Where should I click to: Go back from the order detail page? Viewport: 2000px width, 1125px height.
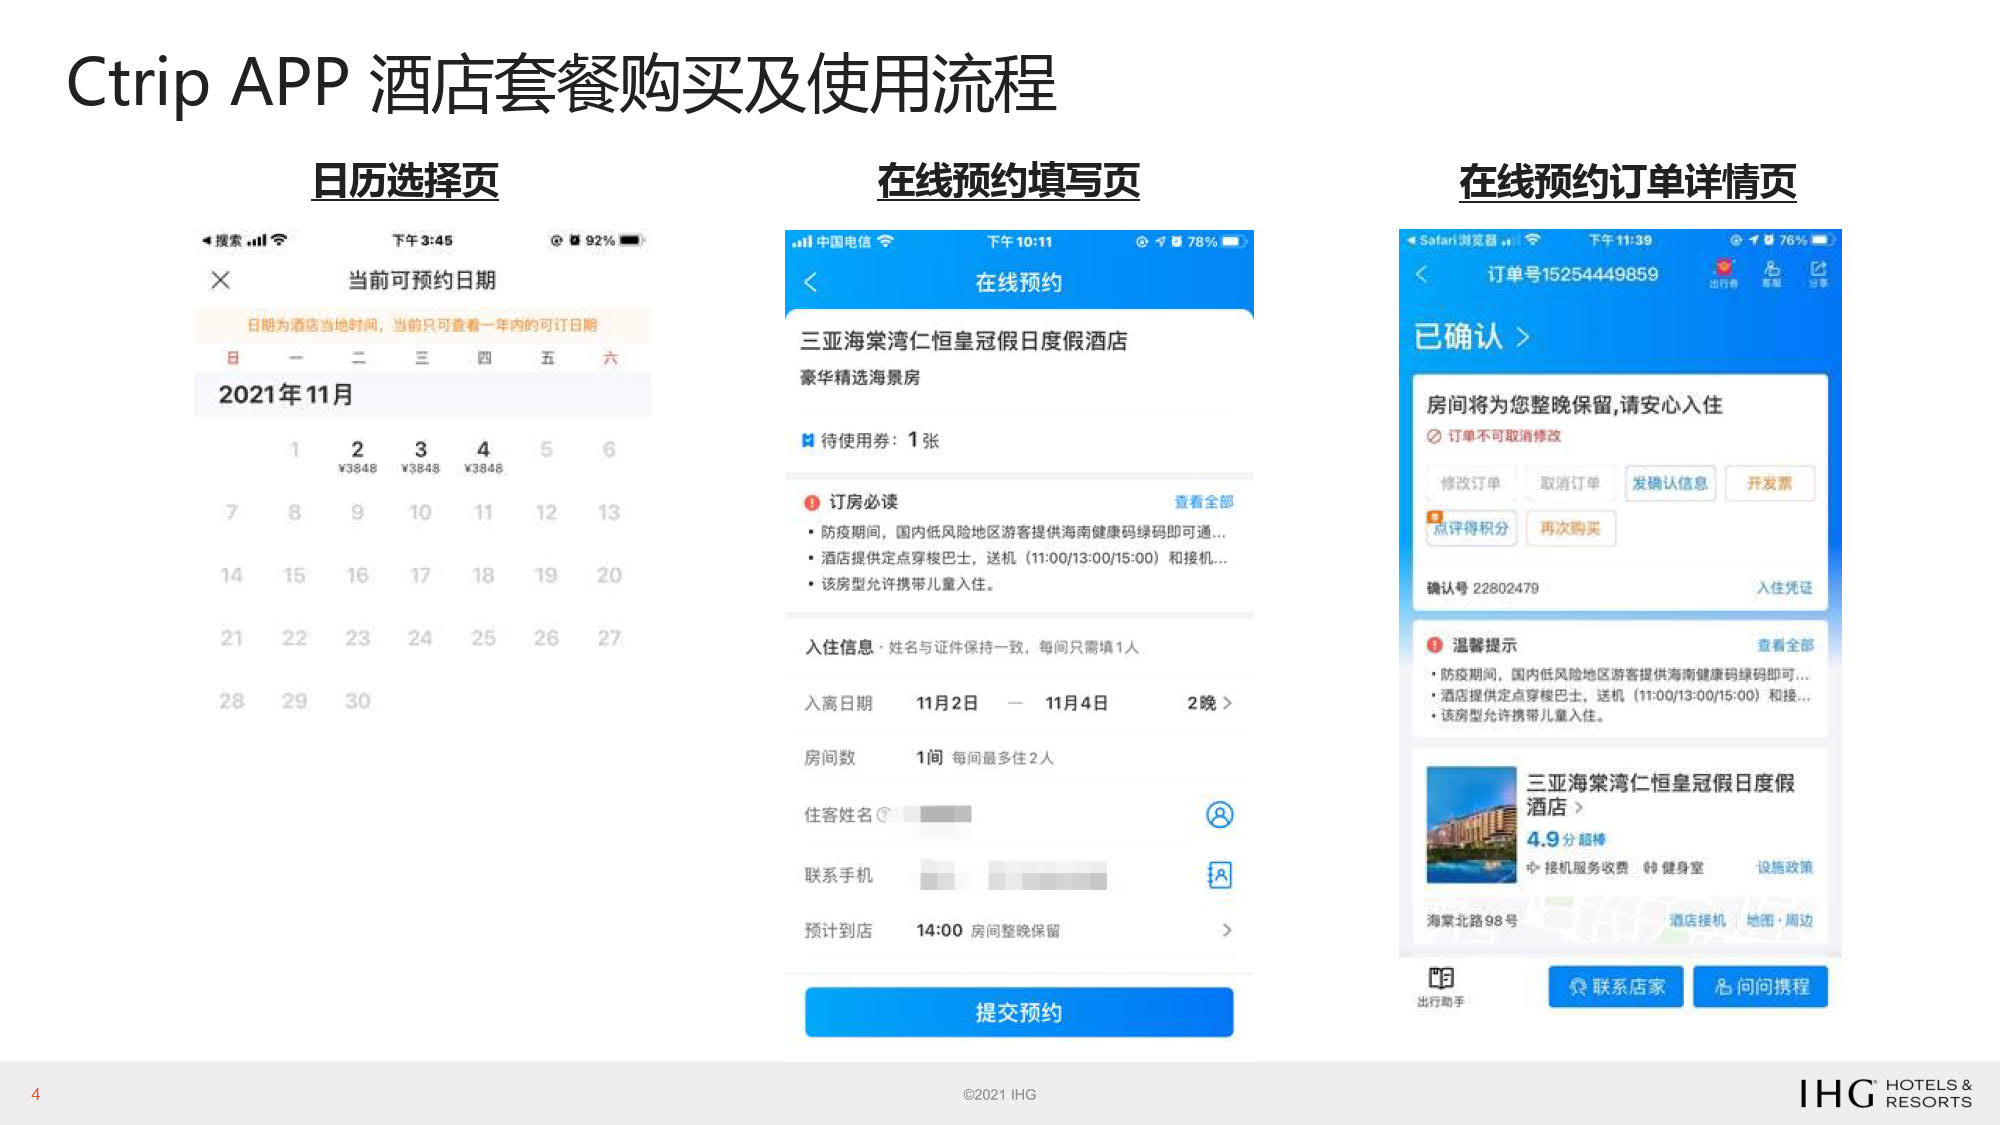[x=1422, y=274]
